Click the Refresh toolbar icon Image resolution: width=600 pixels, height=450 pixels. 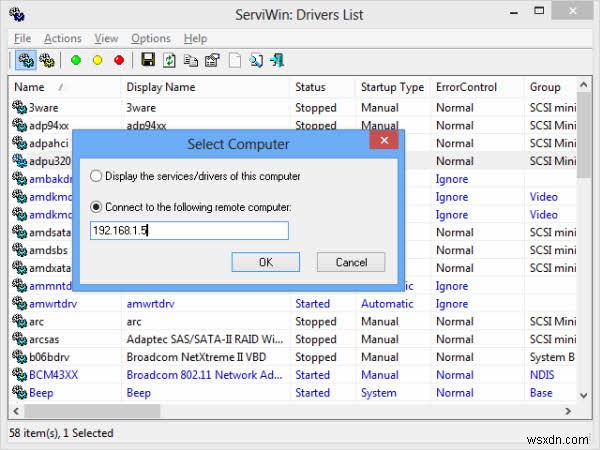[169, 60]
